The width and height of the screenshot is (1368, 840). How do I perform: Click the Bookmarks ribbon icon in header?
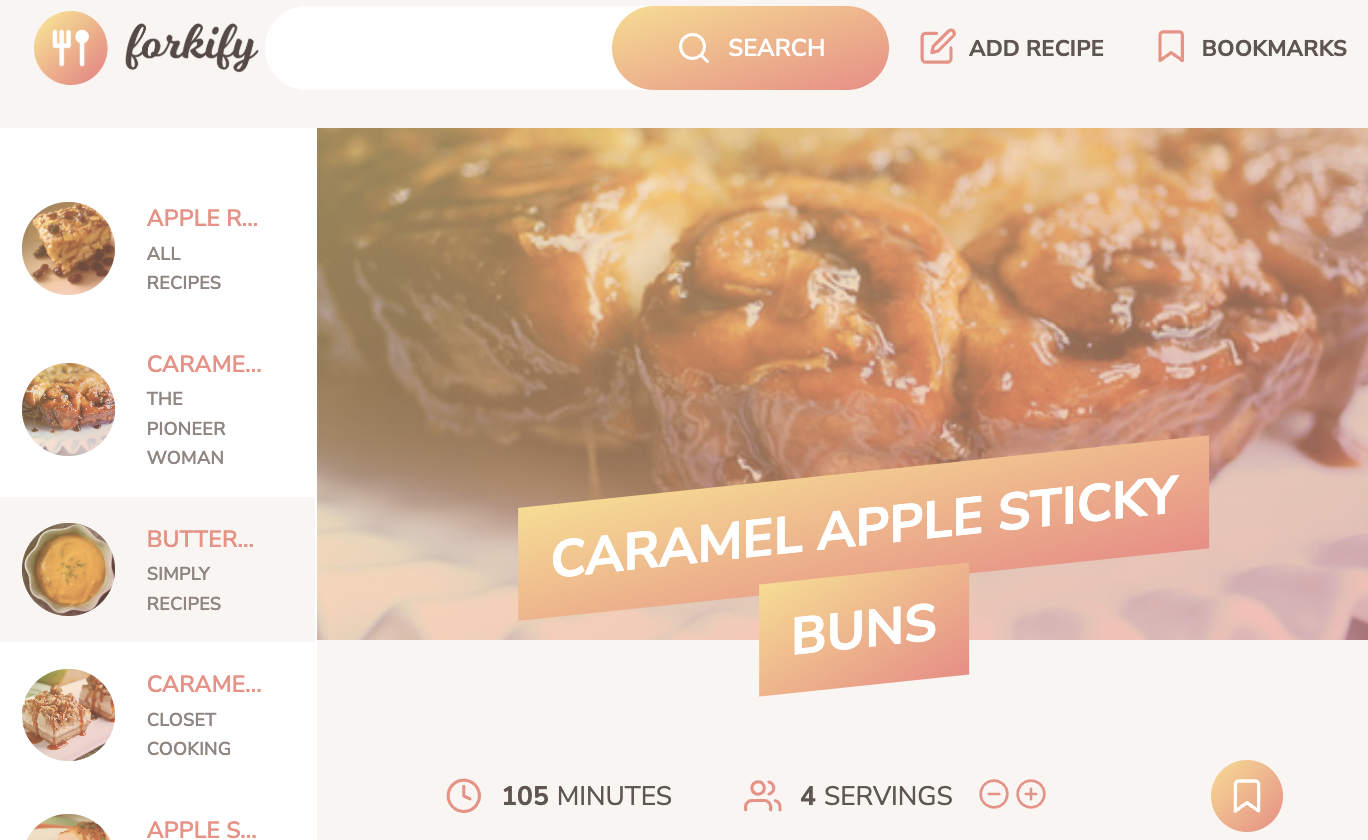[1171, 47]
